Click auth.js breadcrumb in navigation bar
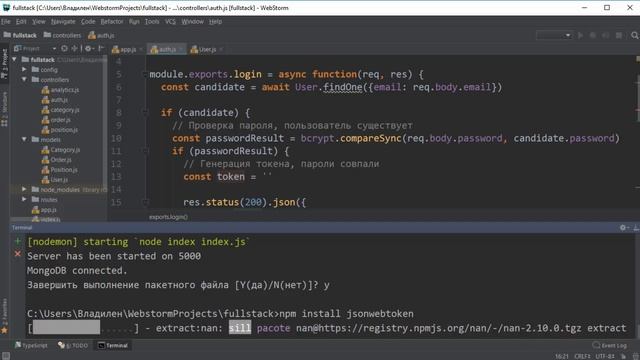Viewport: 640px width, 360px height. [101, 36]
